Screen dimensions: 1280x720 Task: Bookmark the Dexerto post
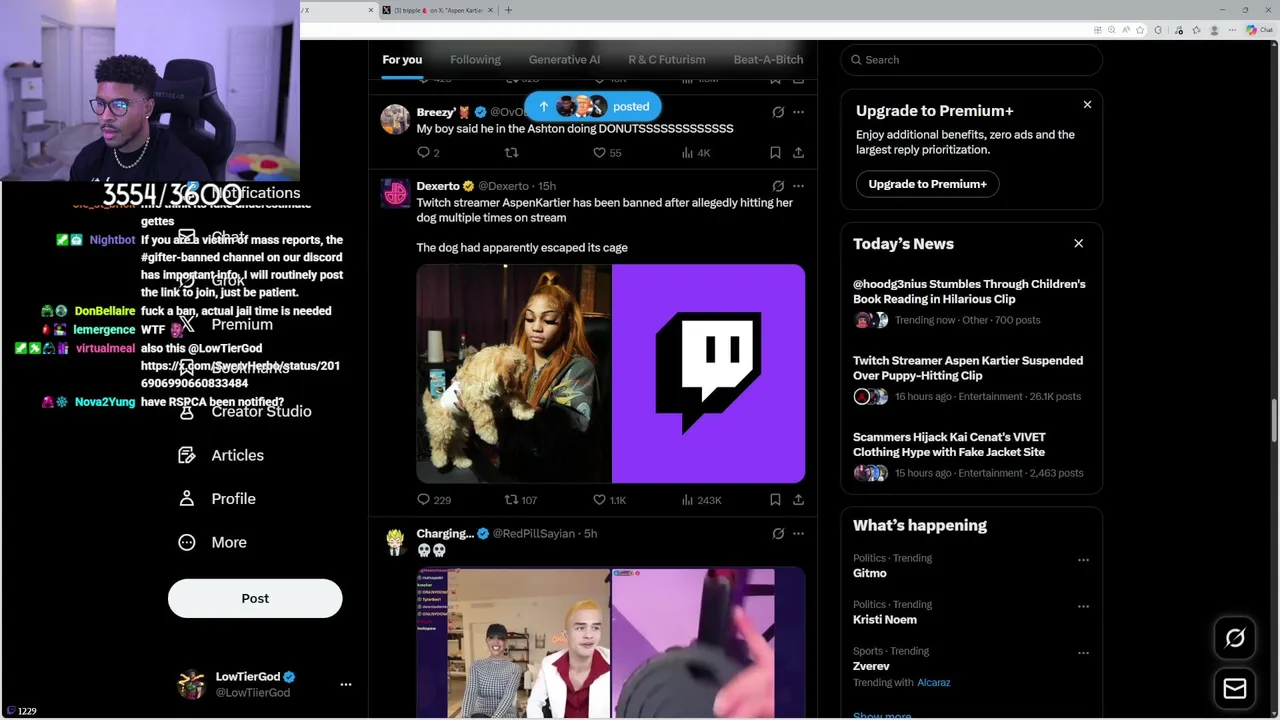pos(775,500)
